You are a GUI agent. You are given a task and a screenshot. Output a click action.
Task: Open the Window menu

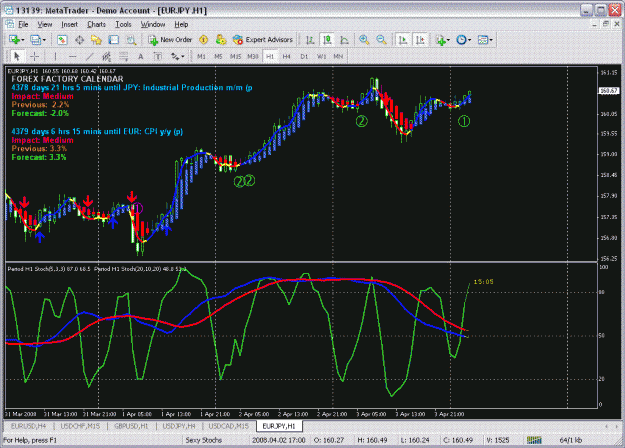pos(153,24)
